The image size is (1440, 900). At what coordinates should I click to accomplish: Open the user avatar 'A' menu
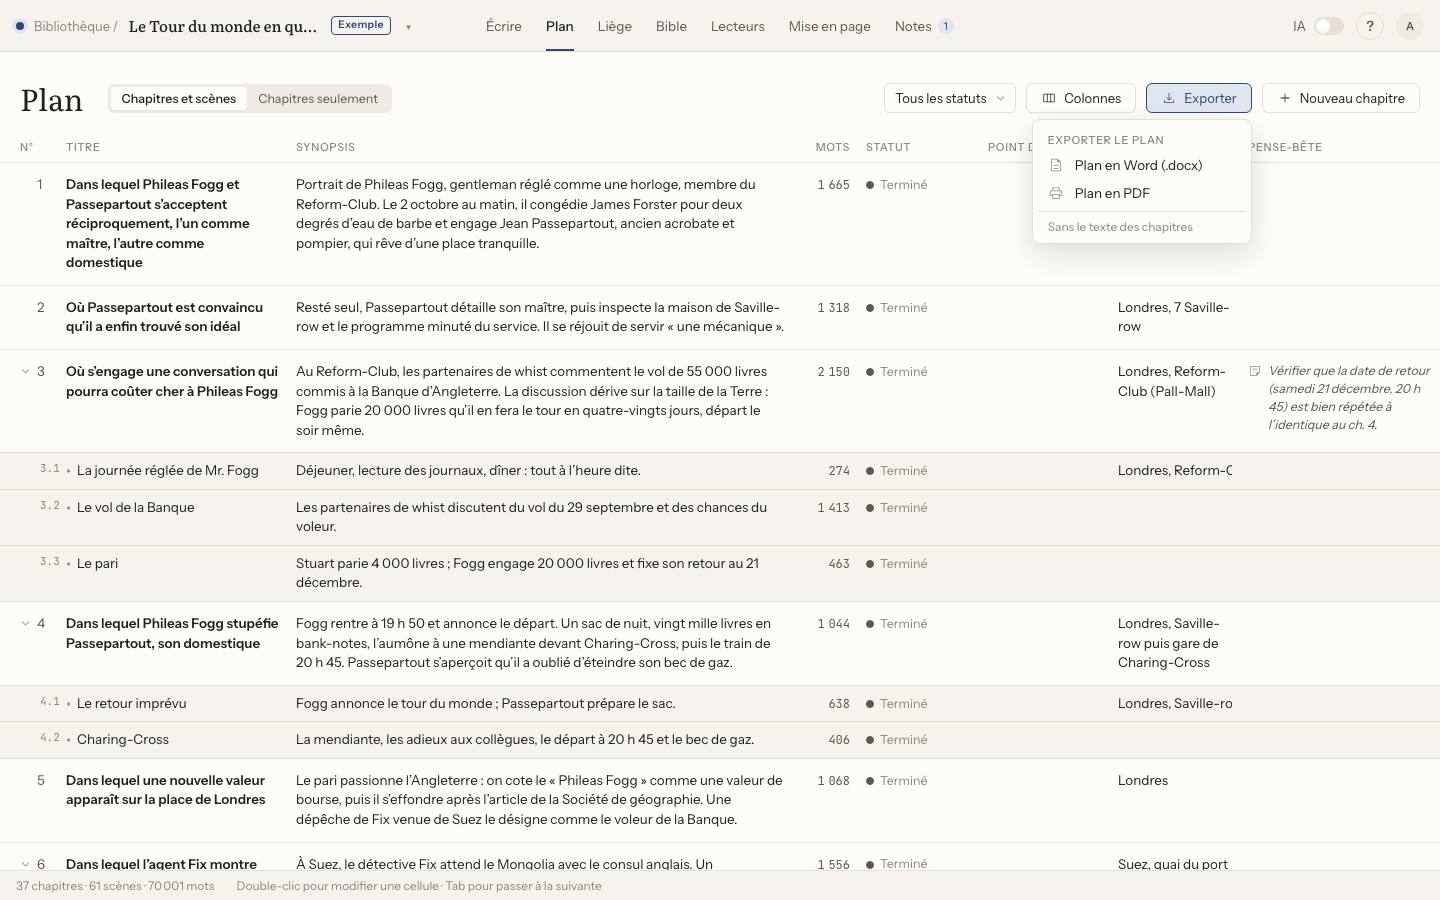(x=1410, y=26)
